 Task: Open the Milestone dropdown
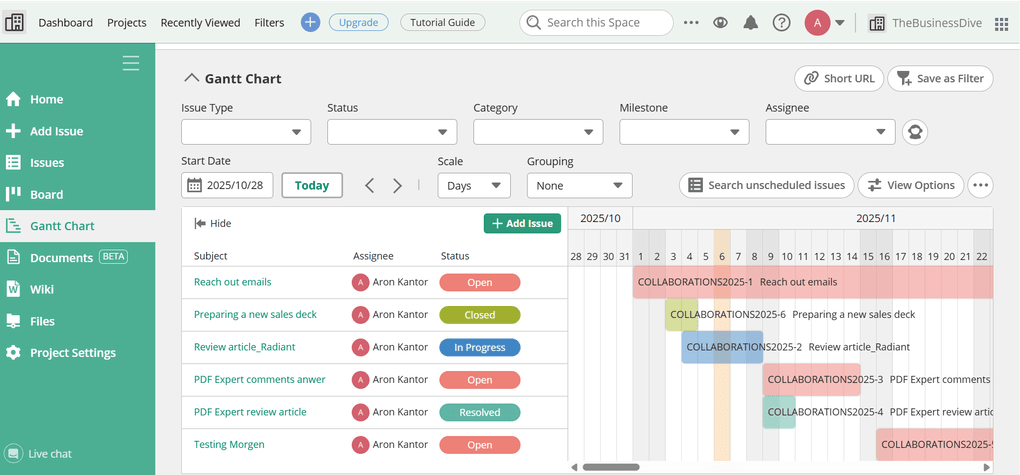(x=684, y=132)
